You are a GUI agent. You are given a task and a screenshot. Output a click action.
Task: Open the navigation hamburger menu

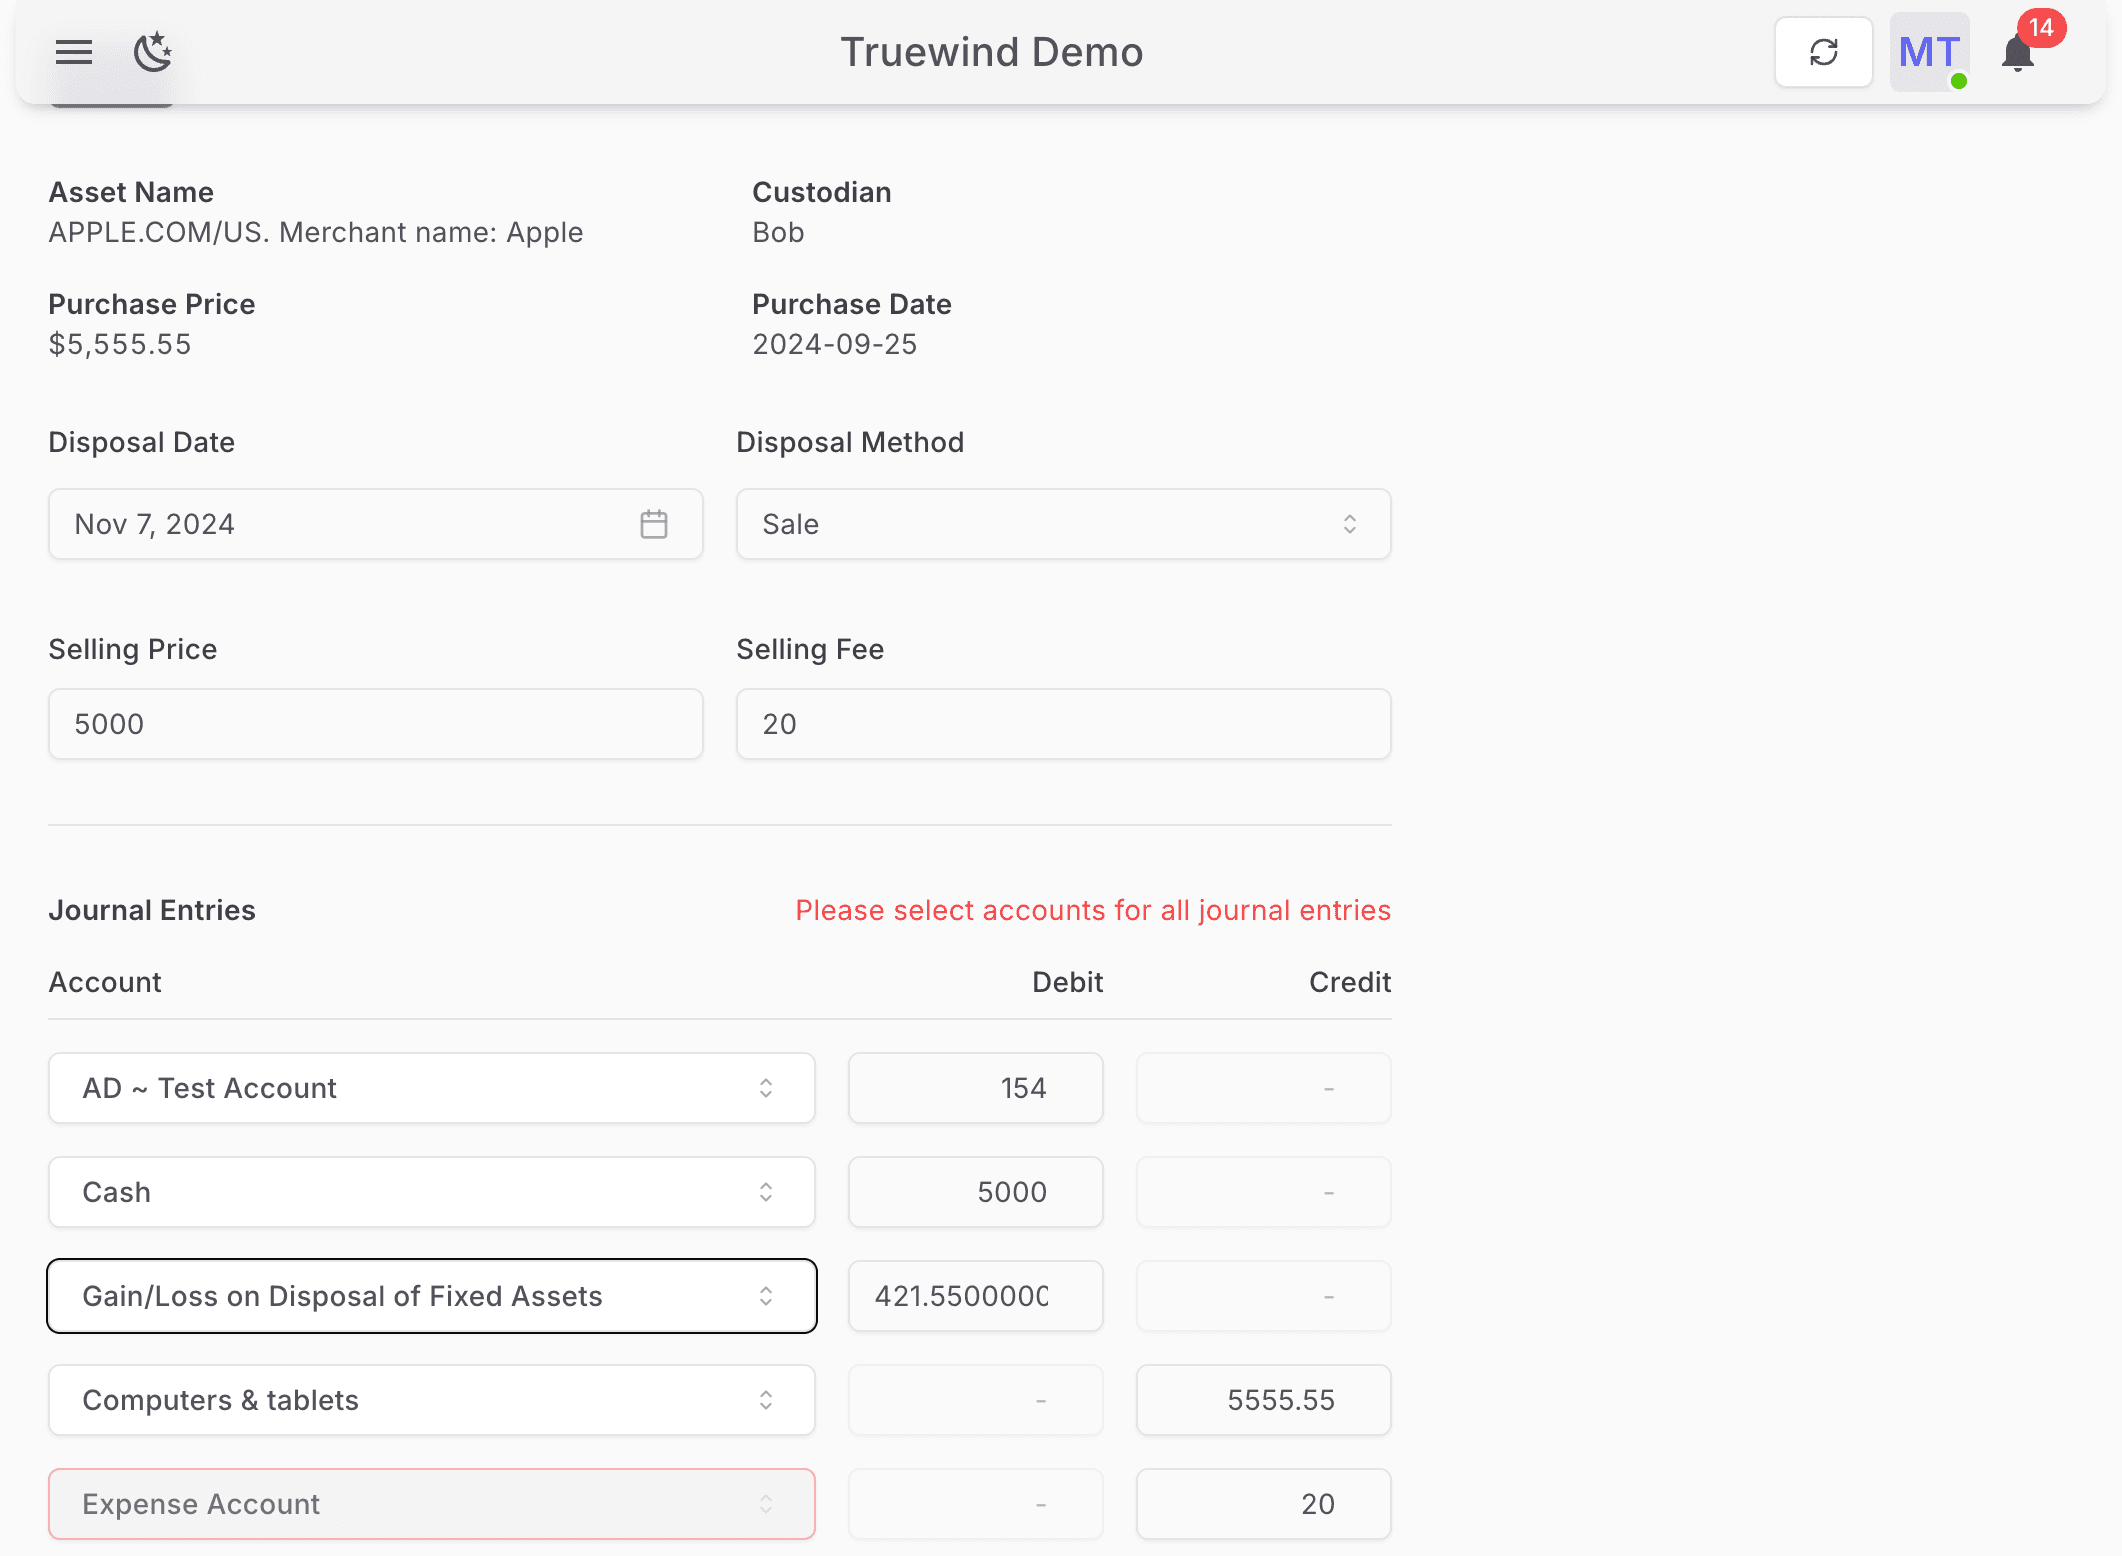click(72, 52)
